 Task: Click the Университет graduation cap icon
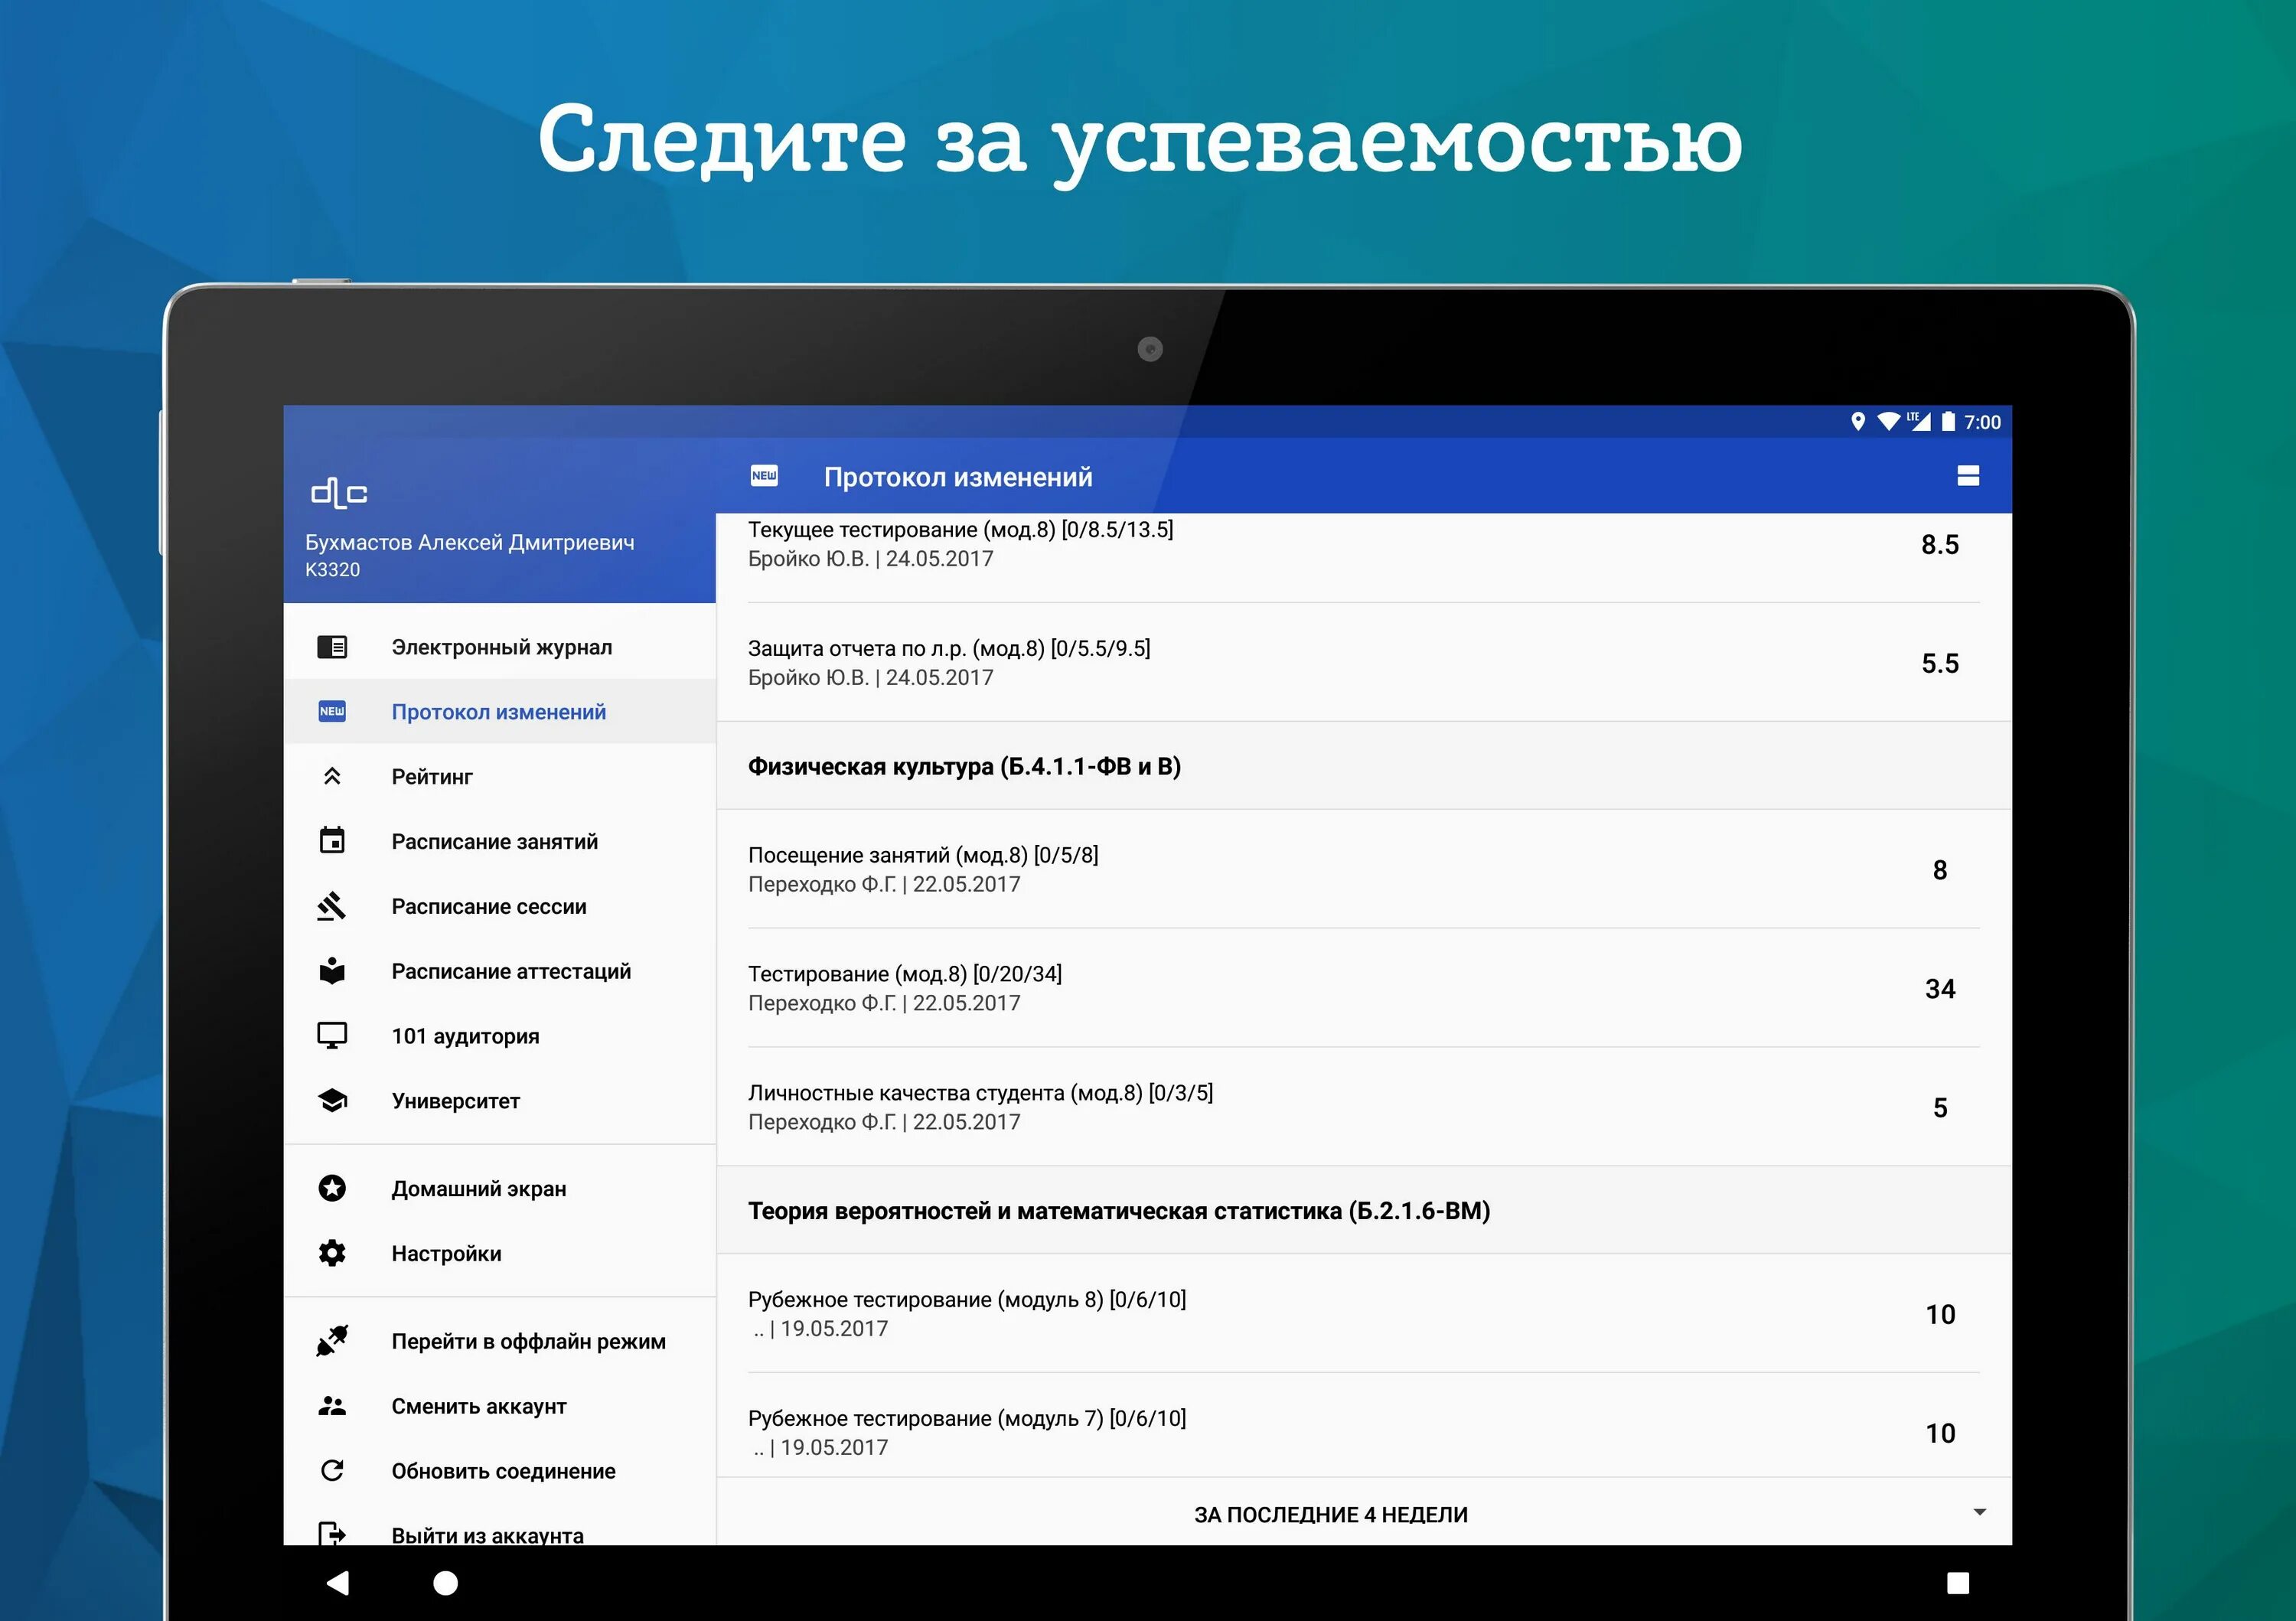pos(332,1100)
